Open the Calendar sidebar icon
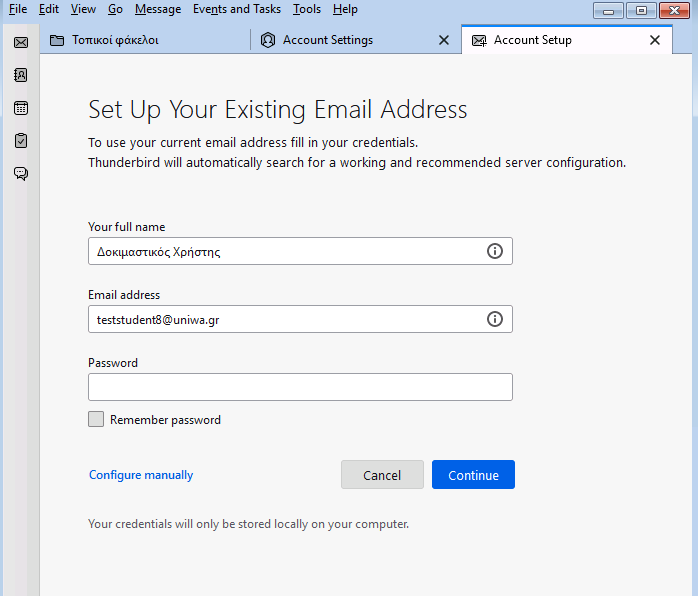The height and width of the screenshot is (596, 698). [x=20, y=108]
